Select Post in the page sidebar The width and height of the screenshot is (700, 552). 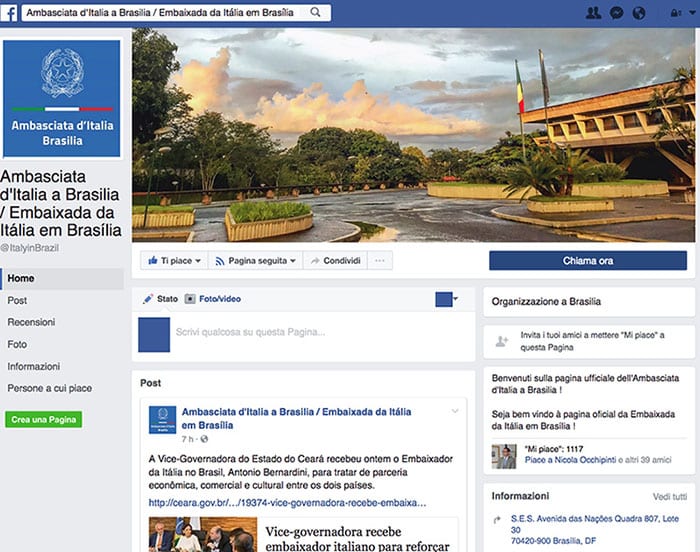click(17, 301)
